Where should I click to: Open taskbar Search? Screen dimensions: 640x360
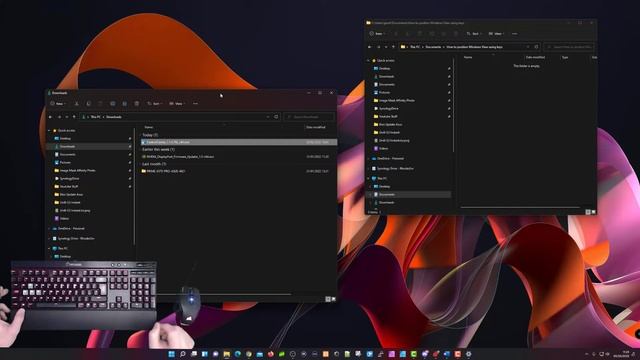(x=183, y=354)
